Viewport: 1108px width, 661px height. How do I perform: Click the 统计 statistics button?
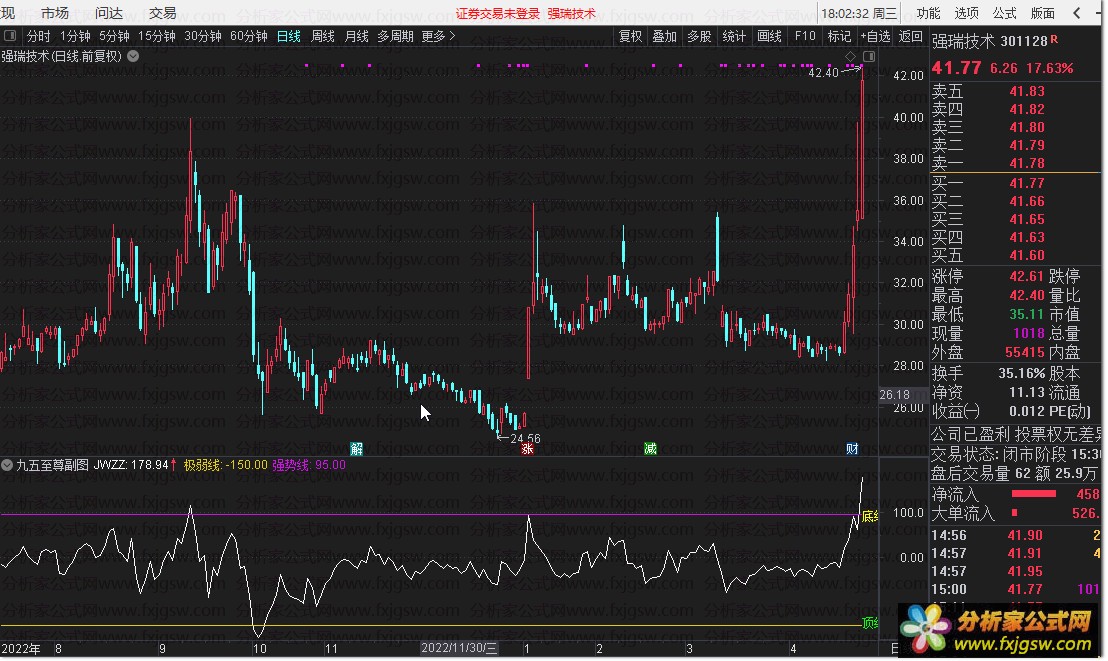pyautogui.click(x=734, y=36)
